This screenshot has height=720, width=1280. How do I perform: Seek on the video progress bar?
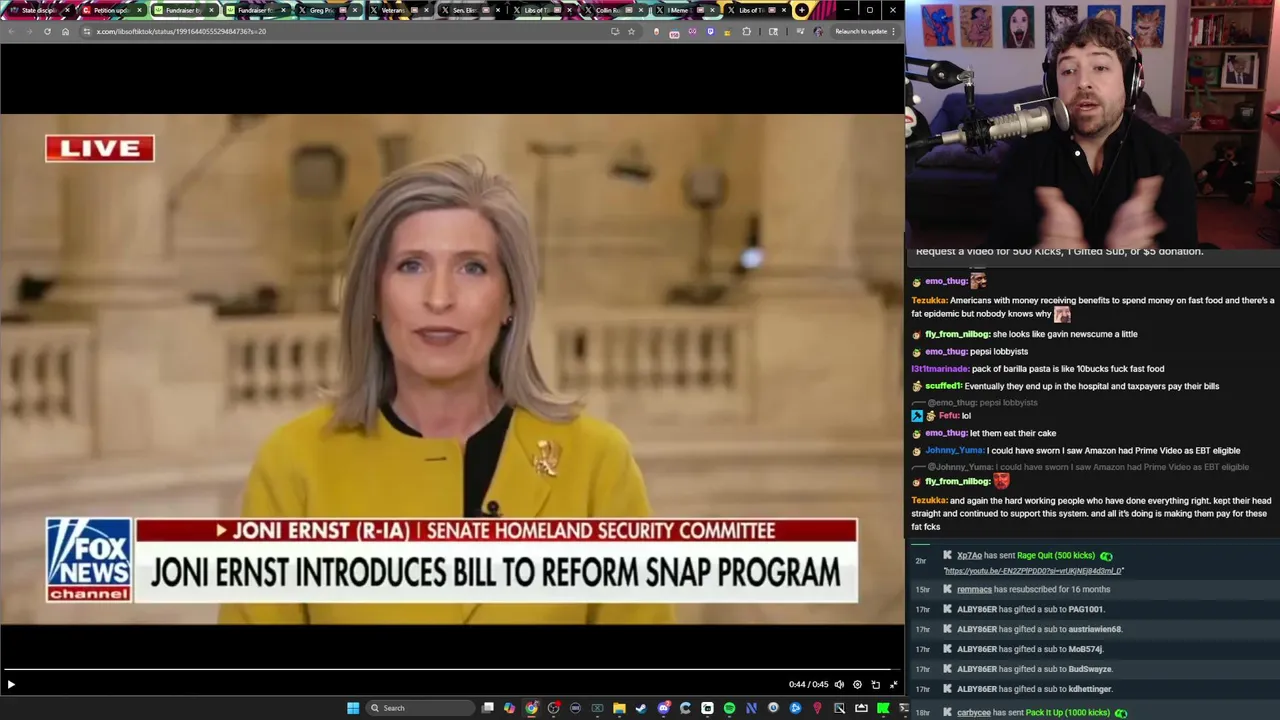click(447, 669)
